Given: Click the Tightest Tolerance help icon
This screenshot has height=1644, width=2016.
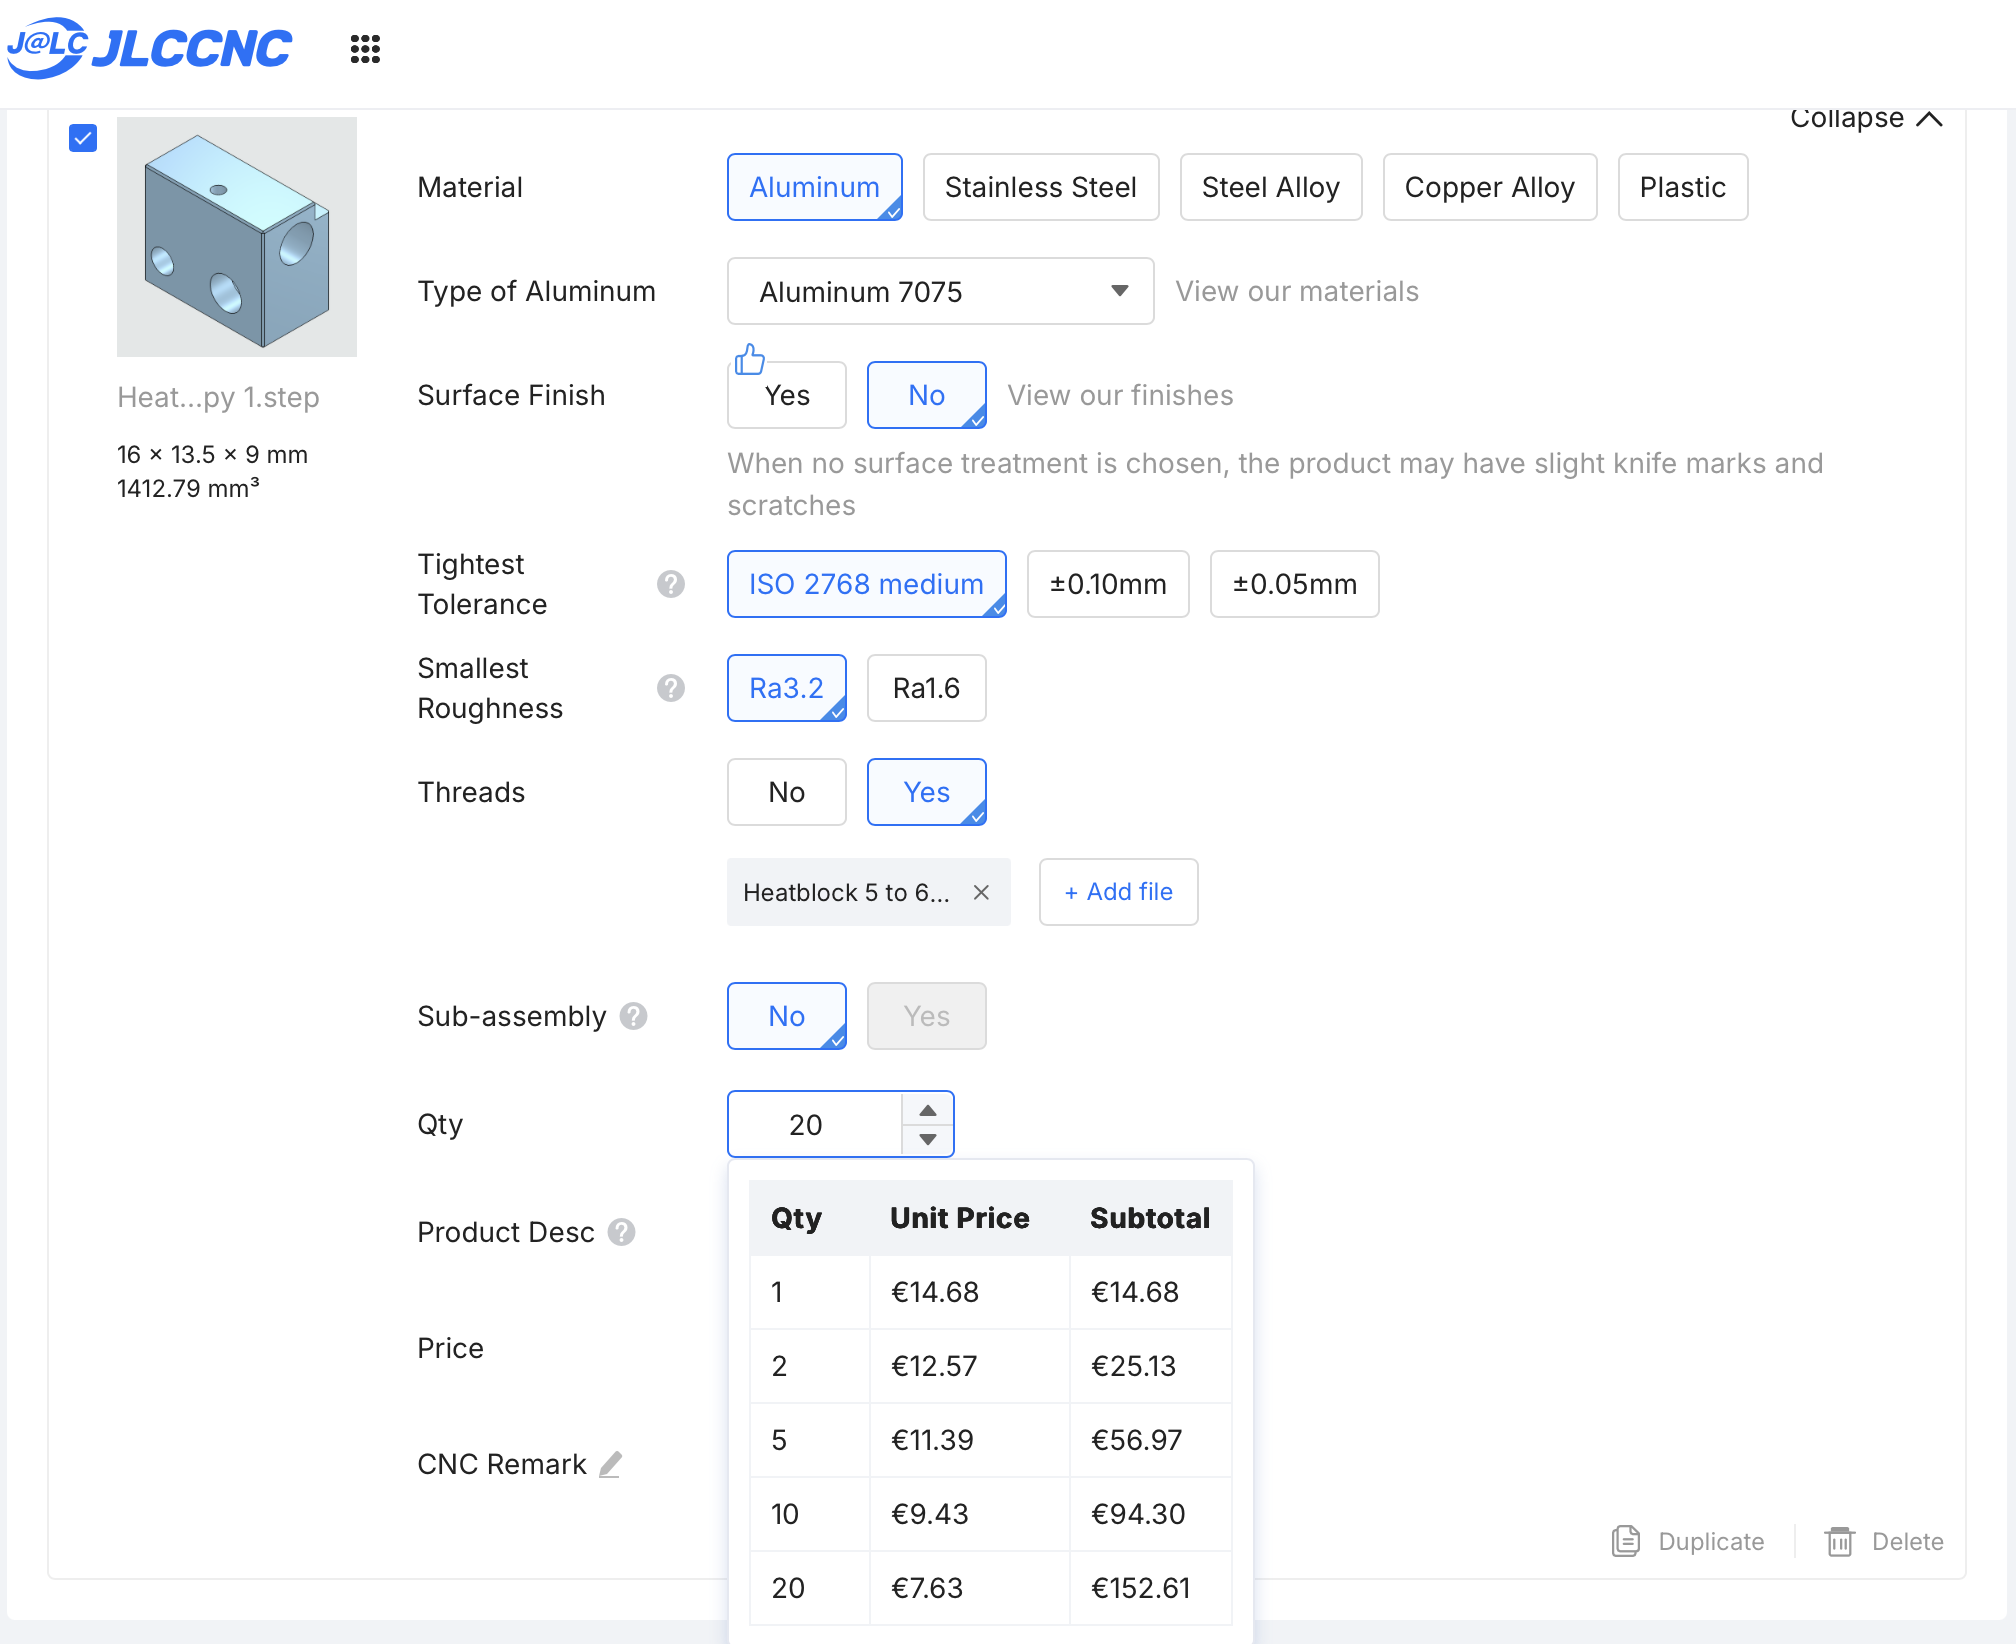Looking at the screenshot, I should [x=670, y=584].
